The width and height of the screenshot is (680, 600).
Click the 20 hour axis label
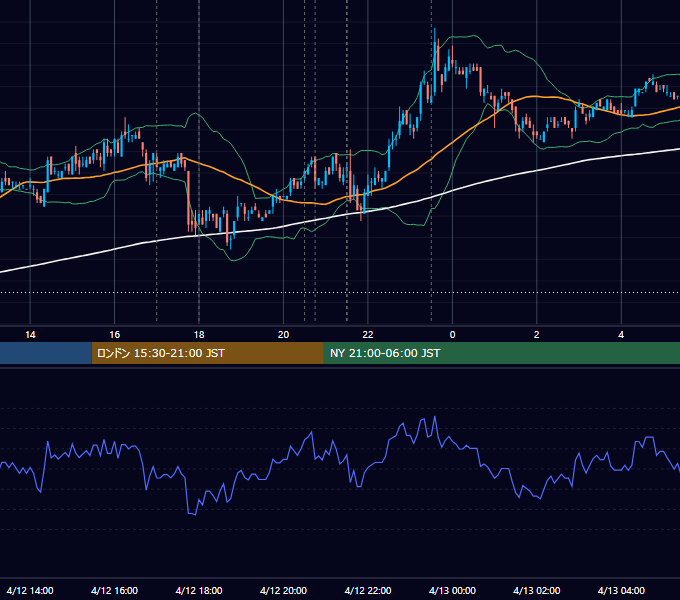pos(283,335)
